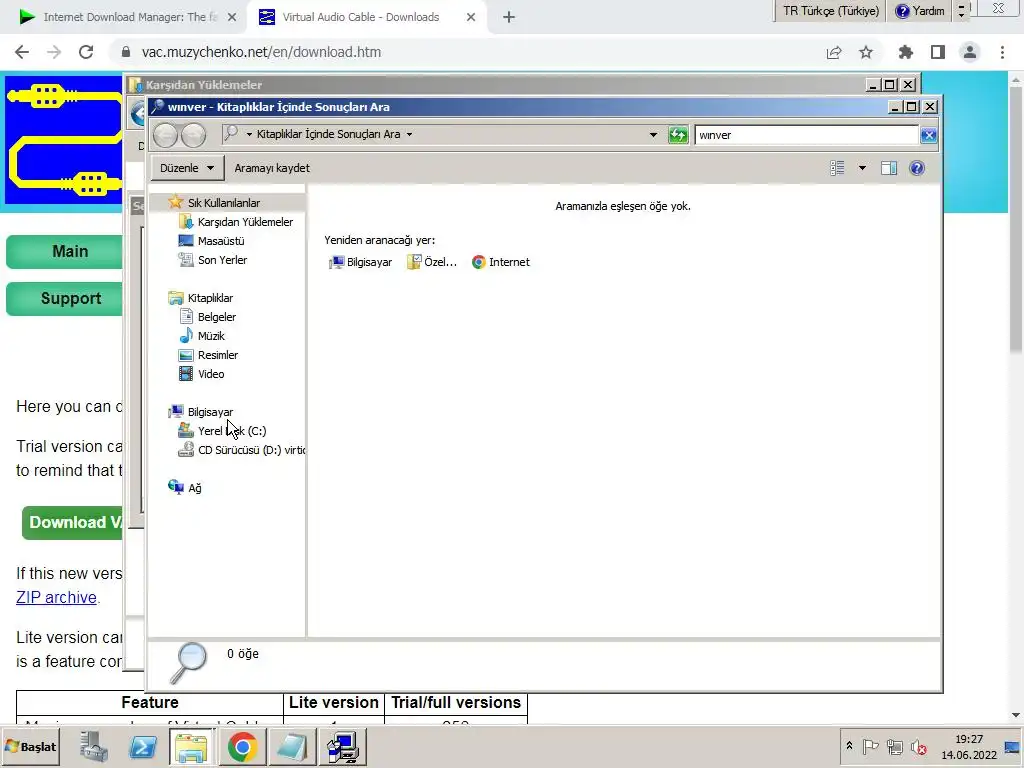Viewport: 1024px width, 768px height.
Task: Open Windows Explorer taskbar icon
Action: (x=191, y=747)
